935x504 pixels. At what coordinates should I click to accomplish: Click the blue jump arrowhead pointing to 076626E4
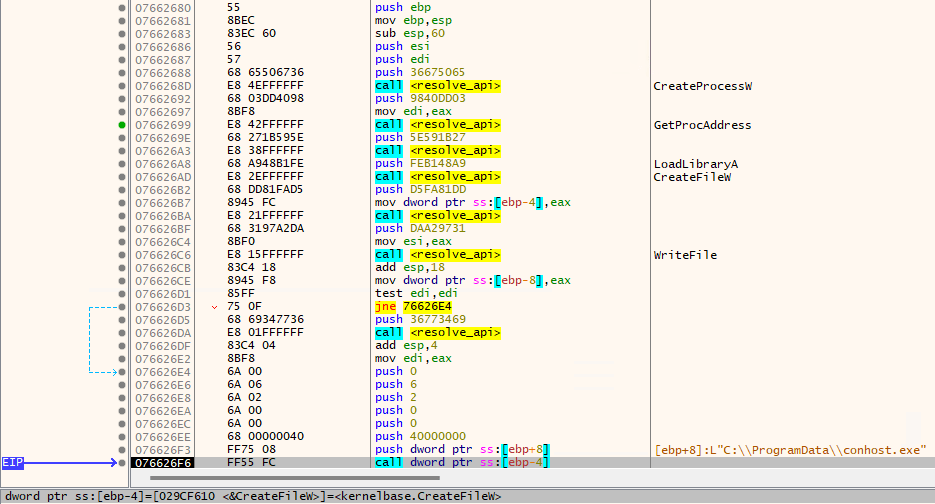pyautogui.click(x=112, y=372)
